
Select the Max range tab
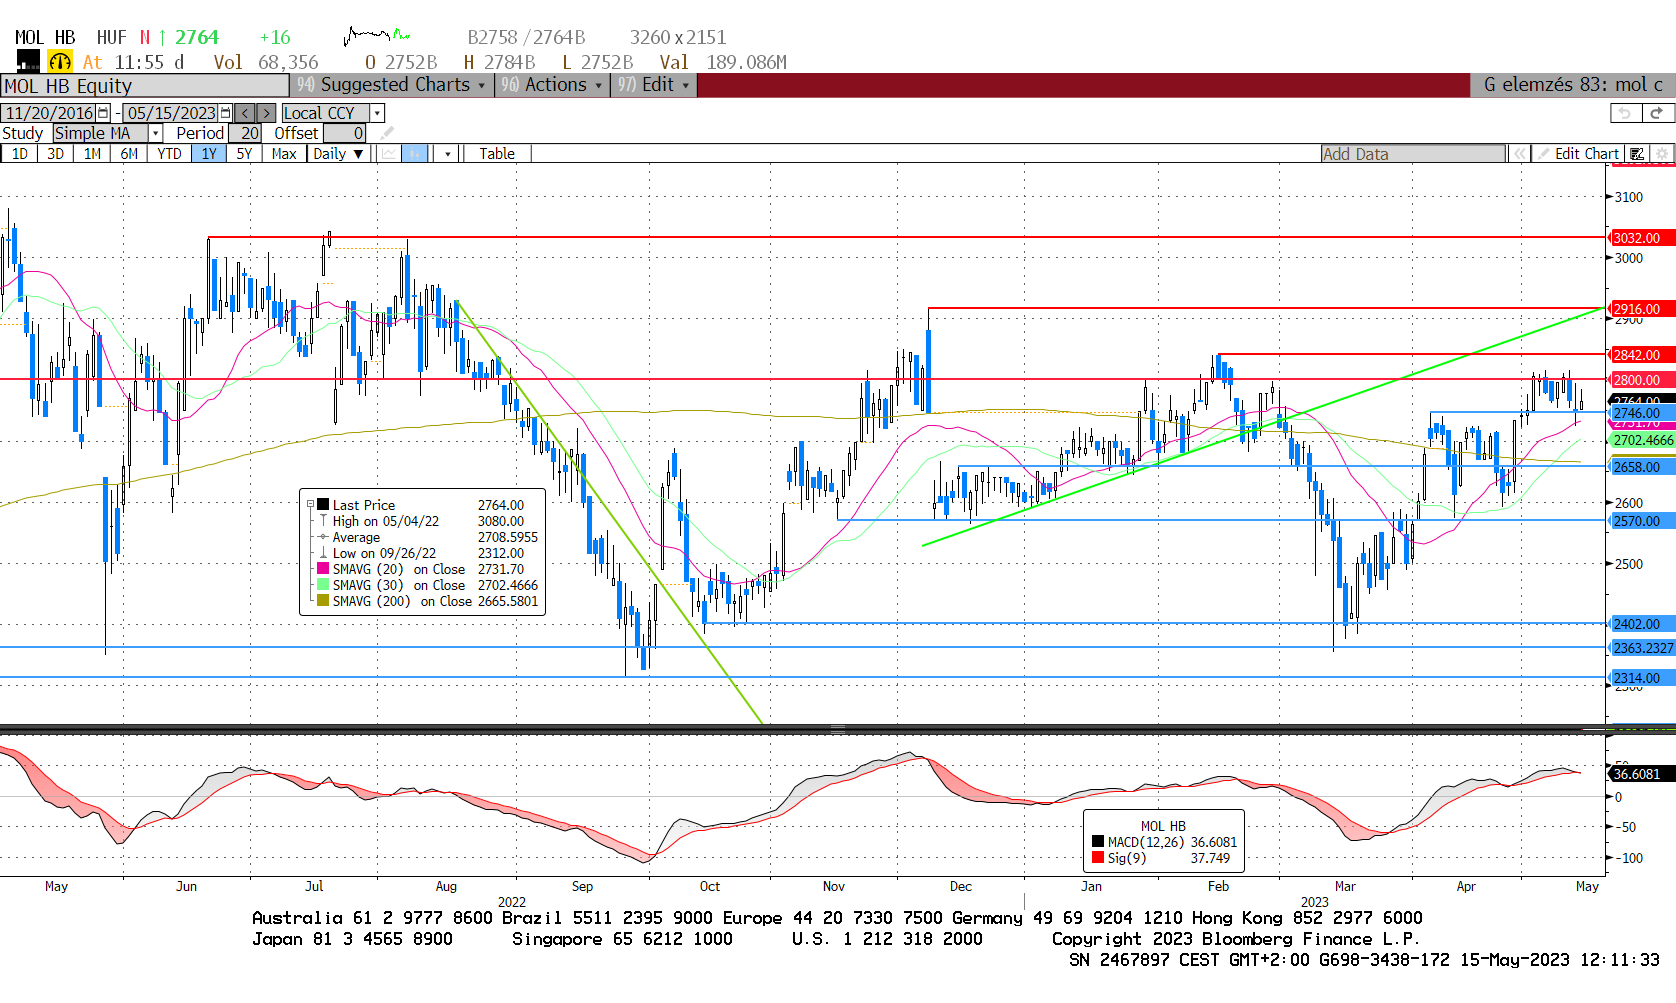pos(284,154)
